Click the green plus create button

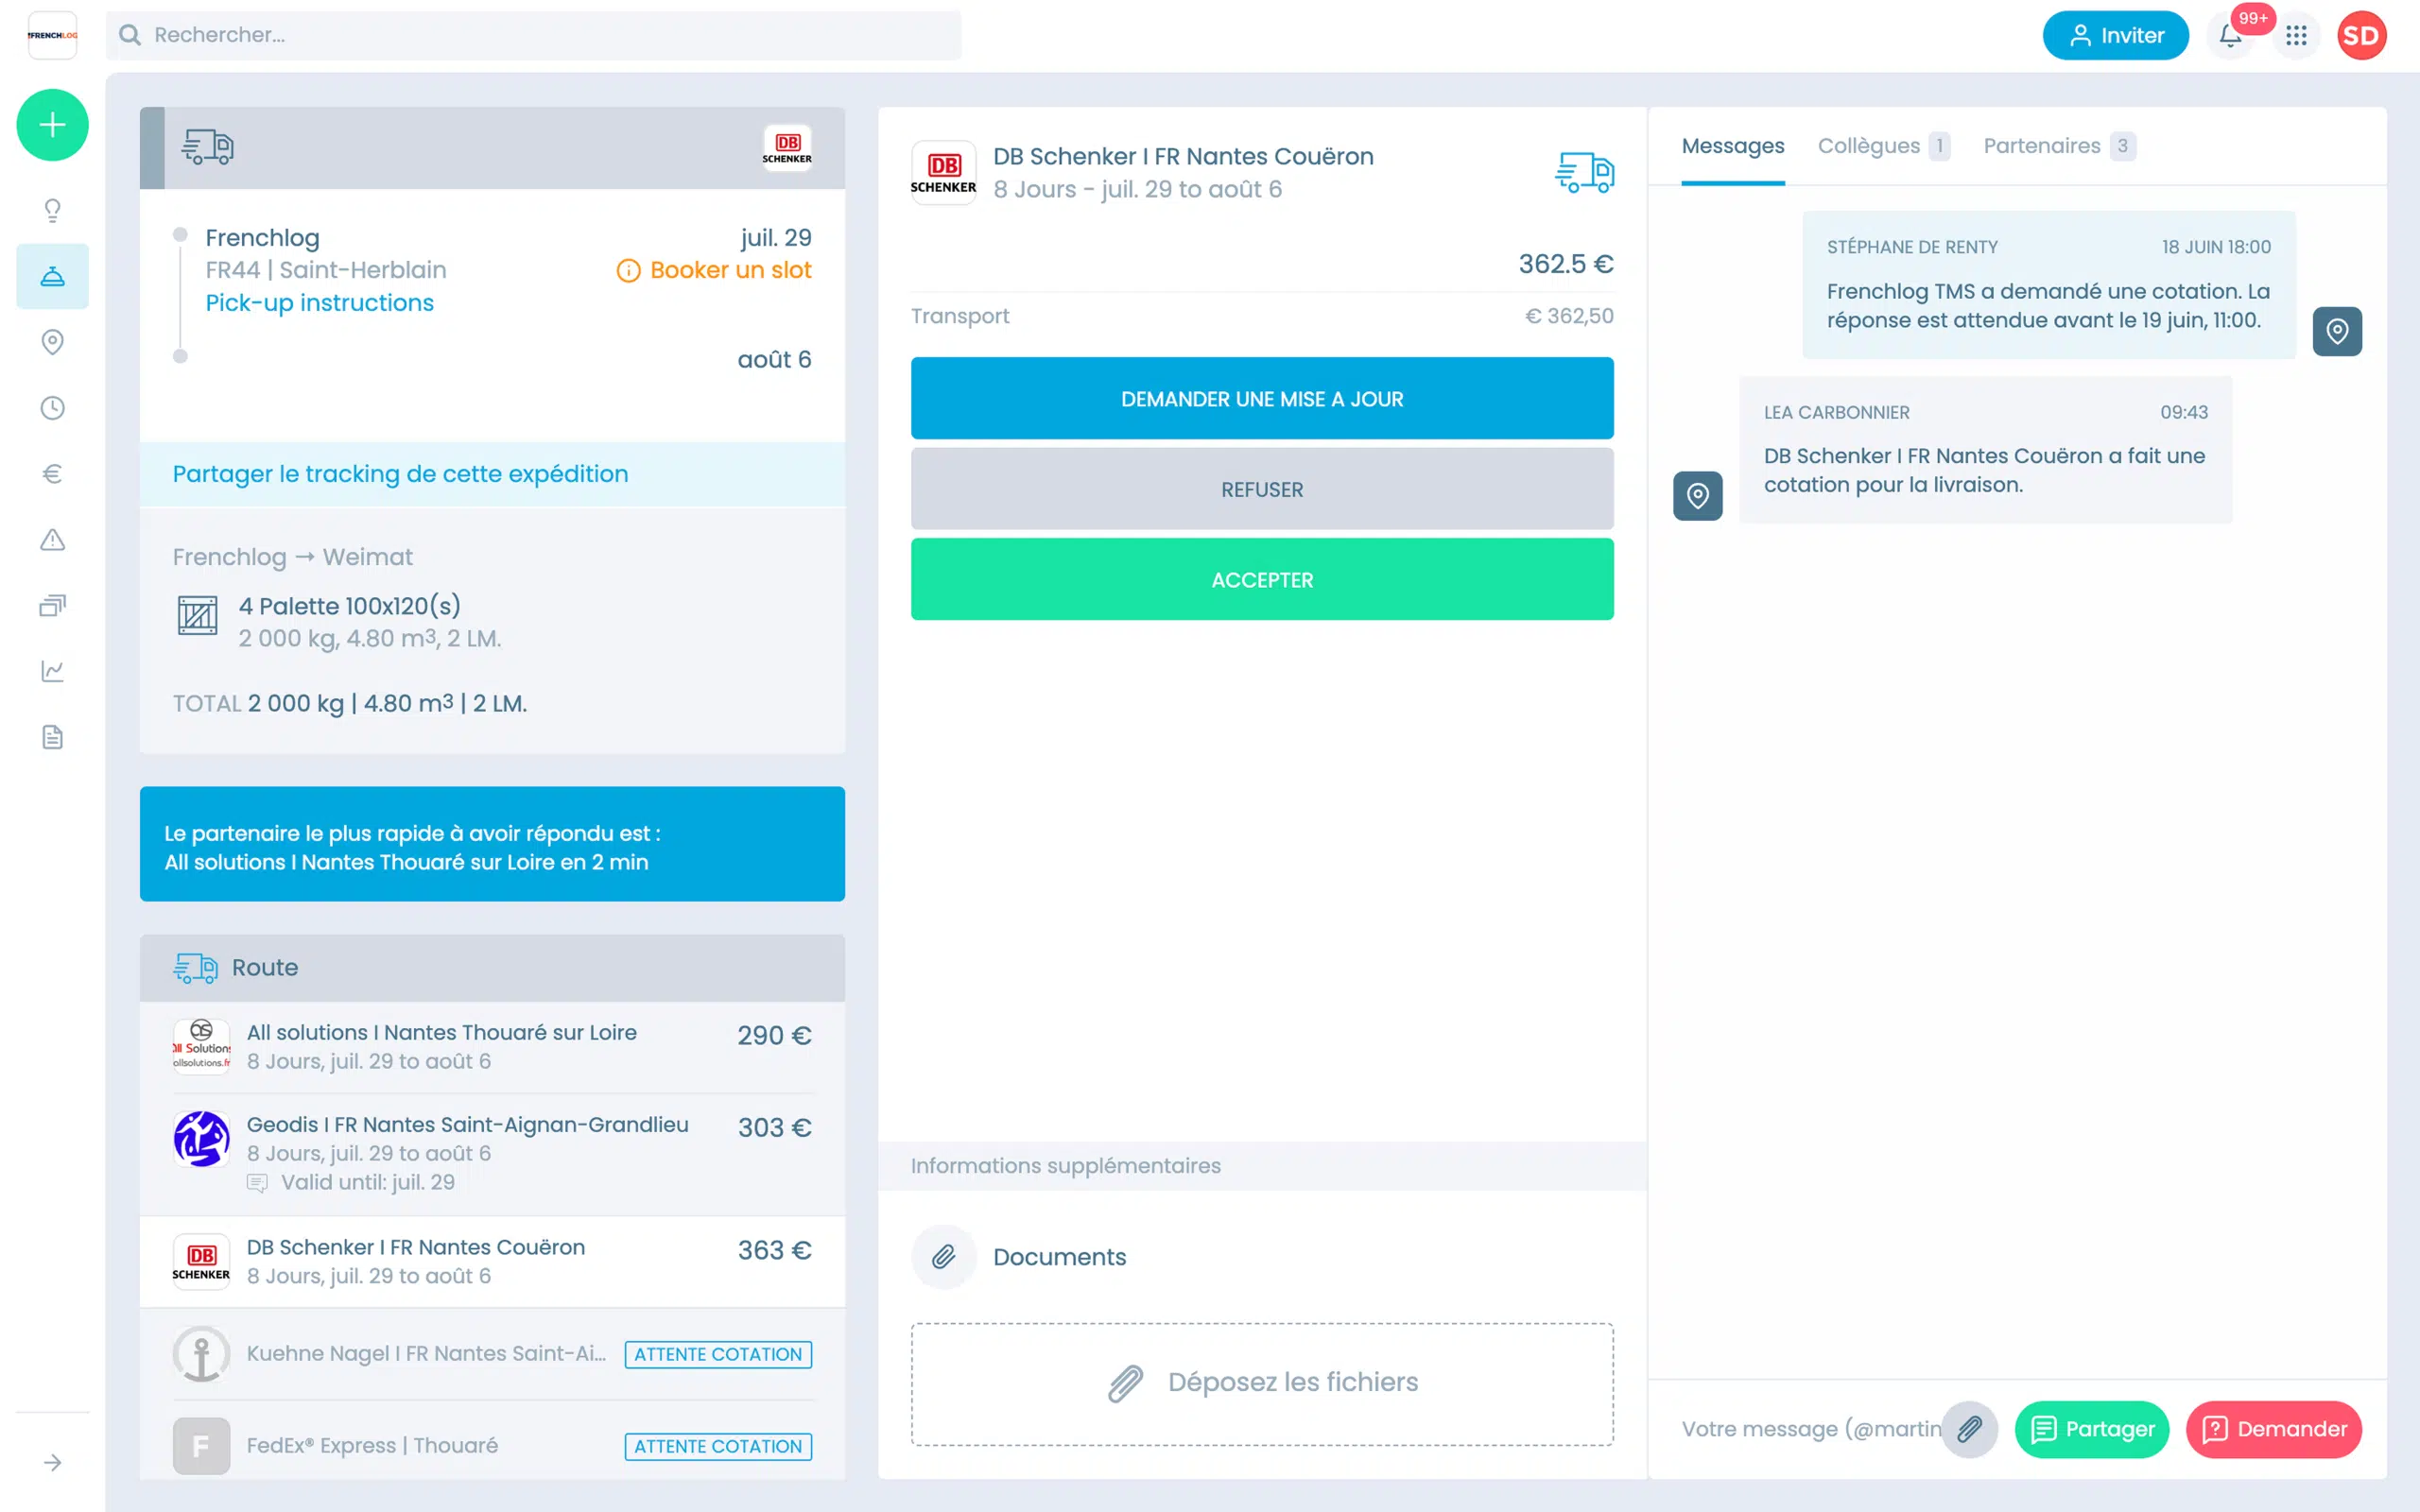coord(52,125)
